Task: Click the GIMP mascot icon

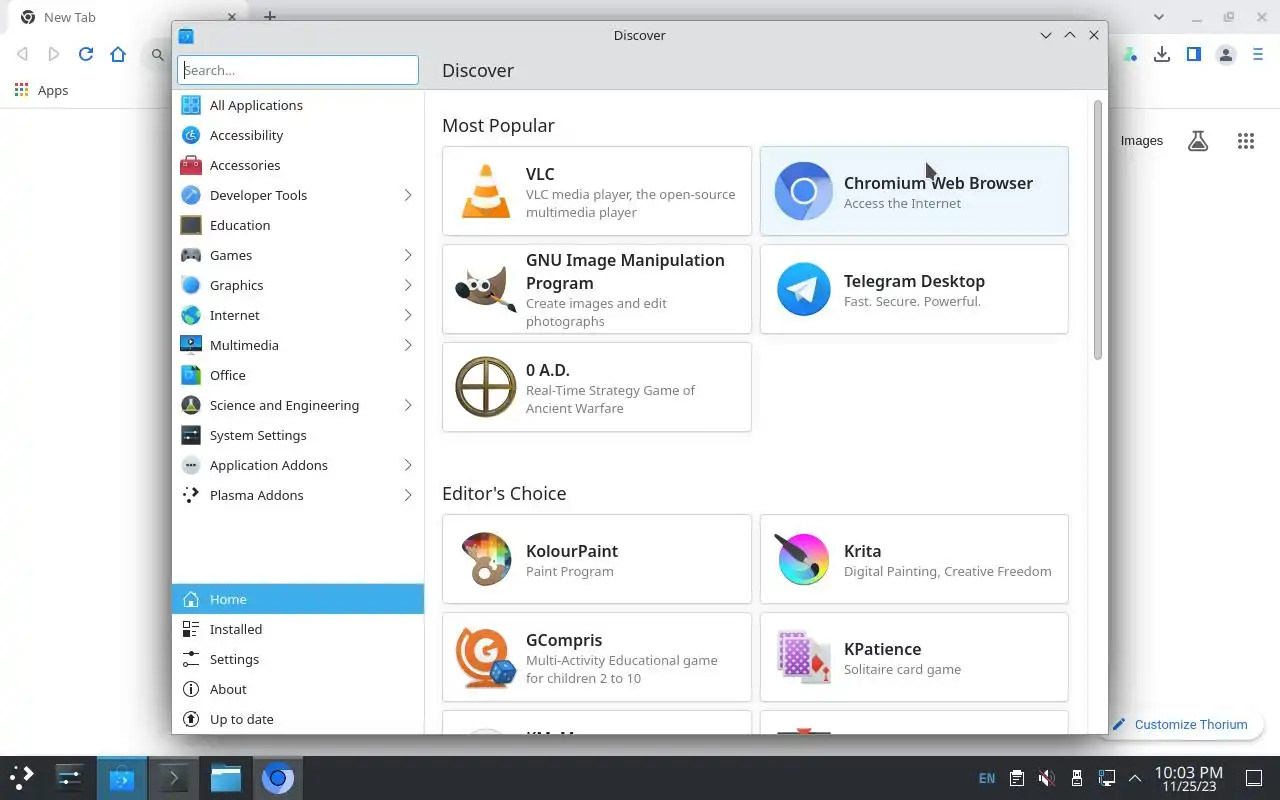Action: tap(486, 289)
